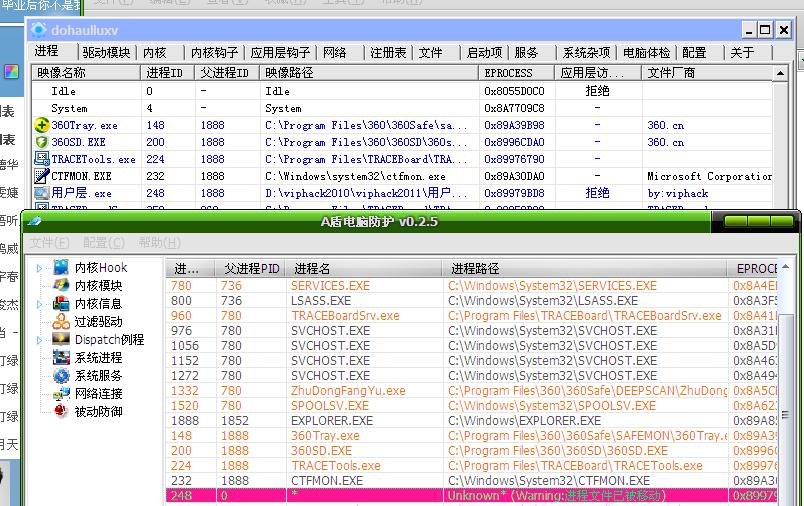804x506 pixels.
Task: Switch to the 配置 tab in dohaulluxv
Action: coord(694,52)
